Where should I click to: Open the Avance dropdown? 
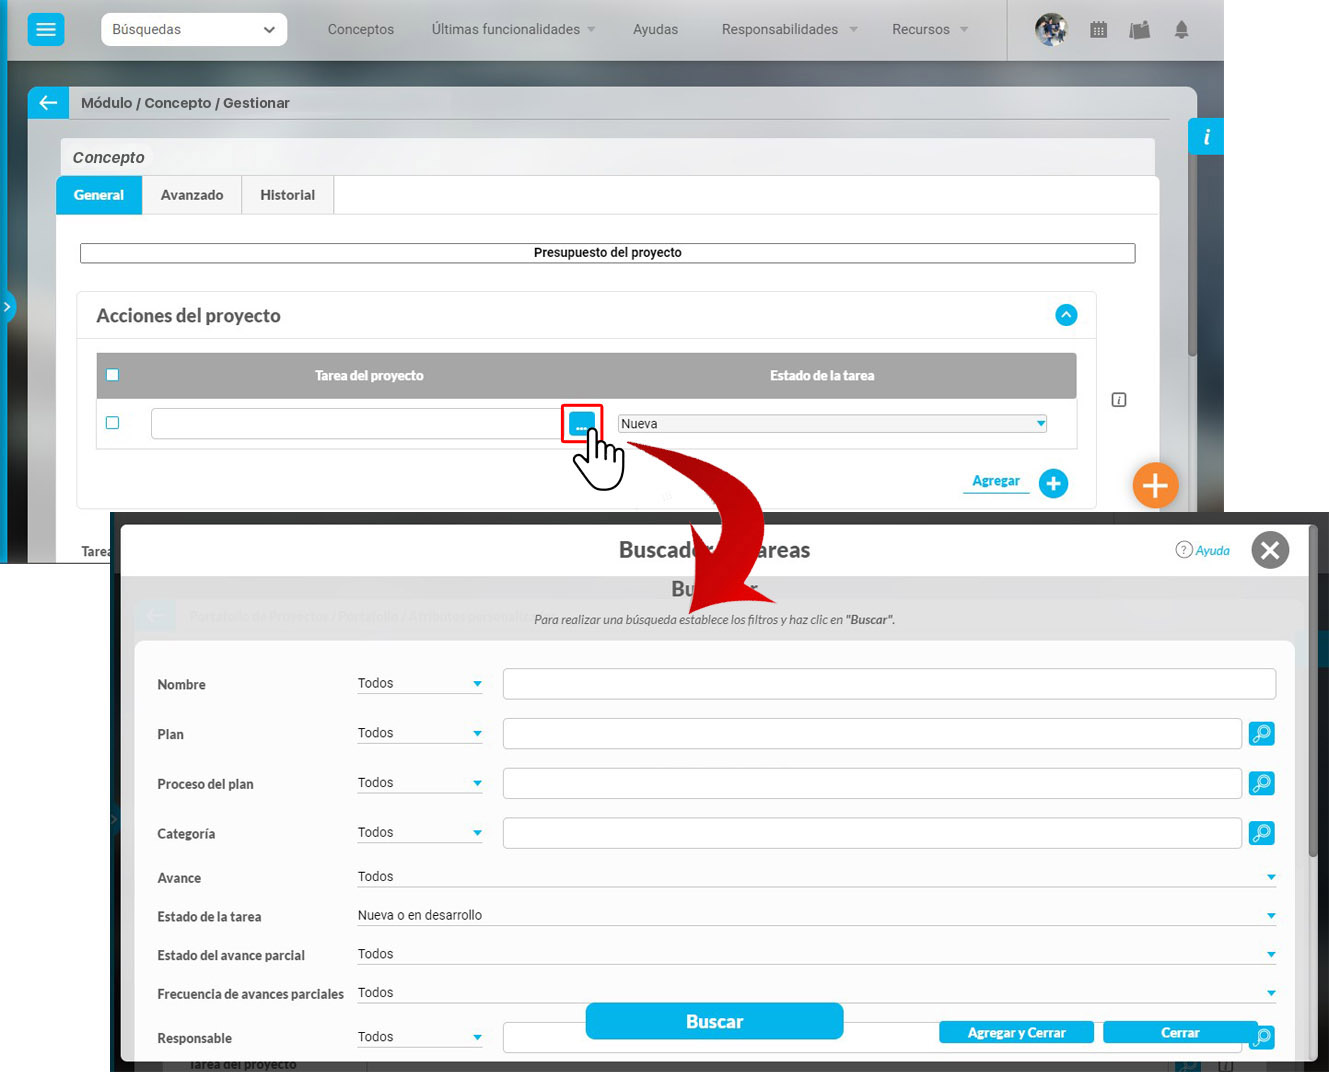point(816,877)
